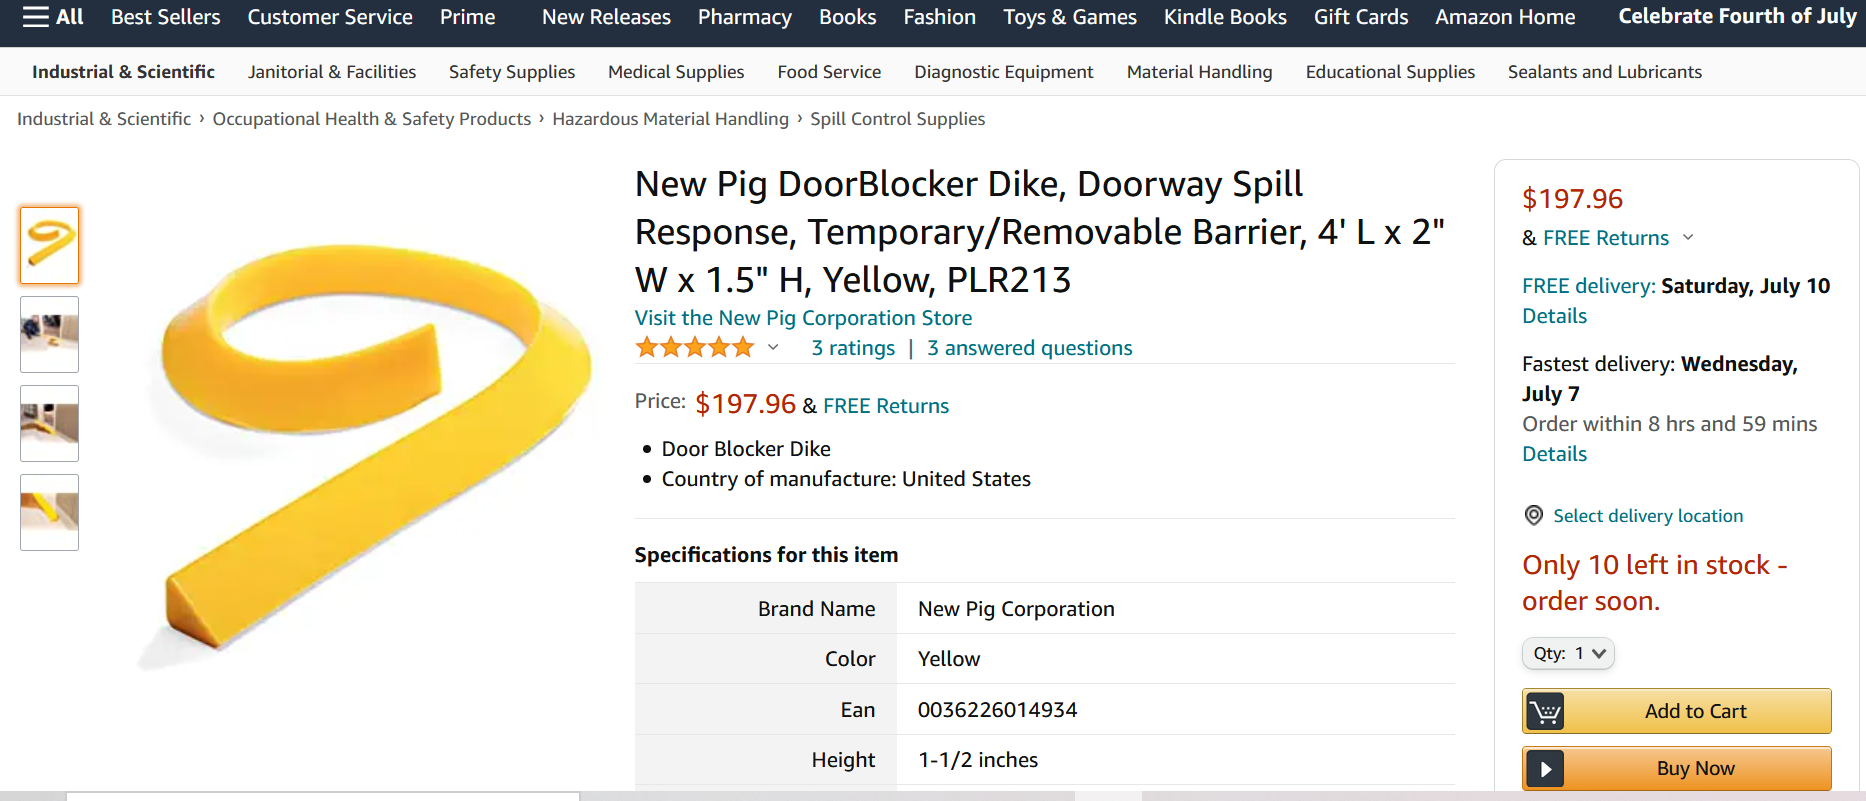Open the All hamburger menu
1866x801 pixels.
click(x=52, y=17)
